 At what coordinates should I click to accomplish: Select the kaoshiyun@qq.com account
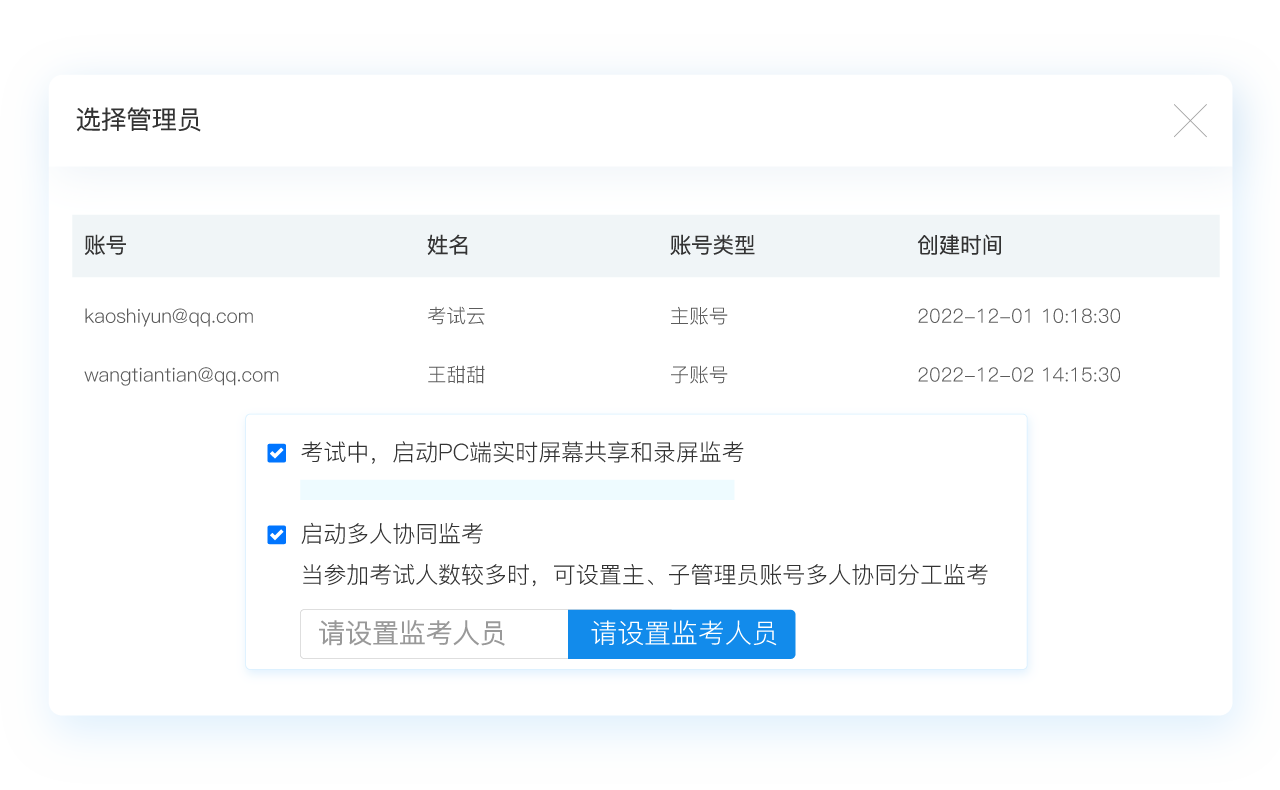169,317
